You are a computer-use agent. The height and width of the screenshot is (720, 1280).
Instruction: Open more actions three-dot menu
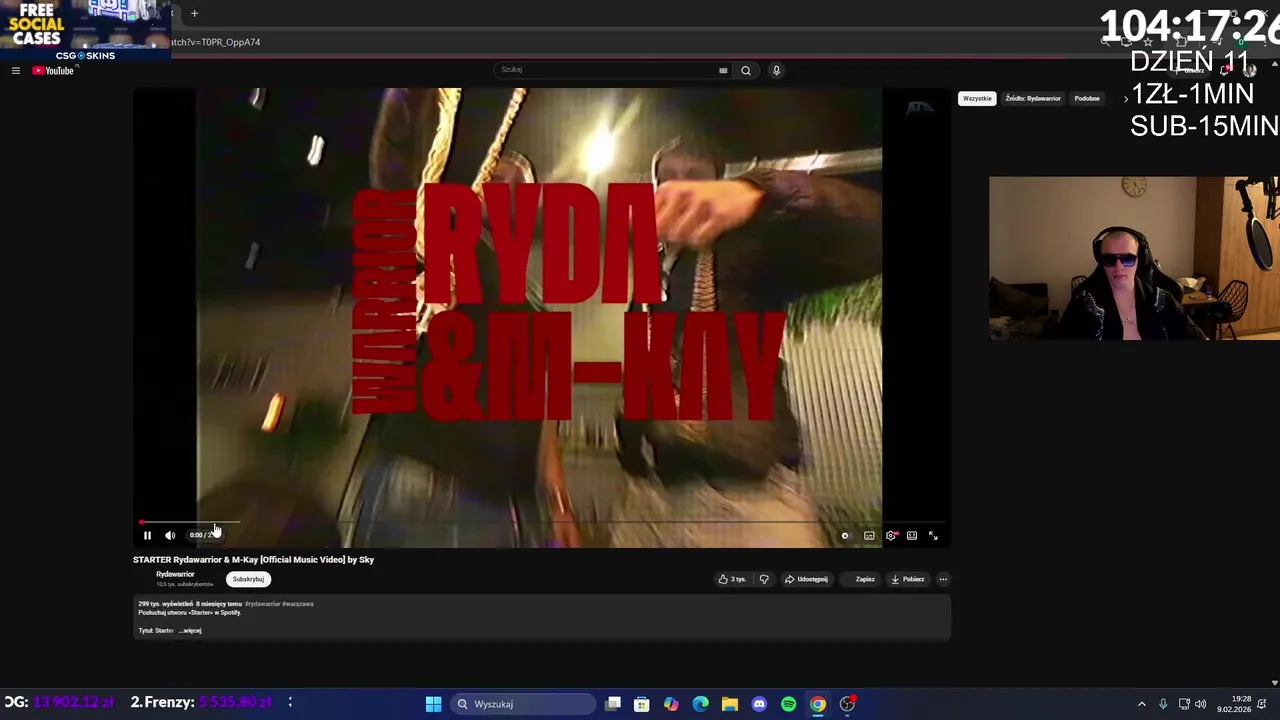(x=943, y=579)
